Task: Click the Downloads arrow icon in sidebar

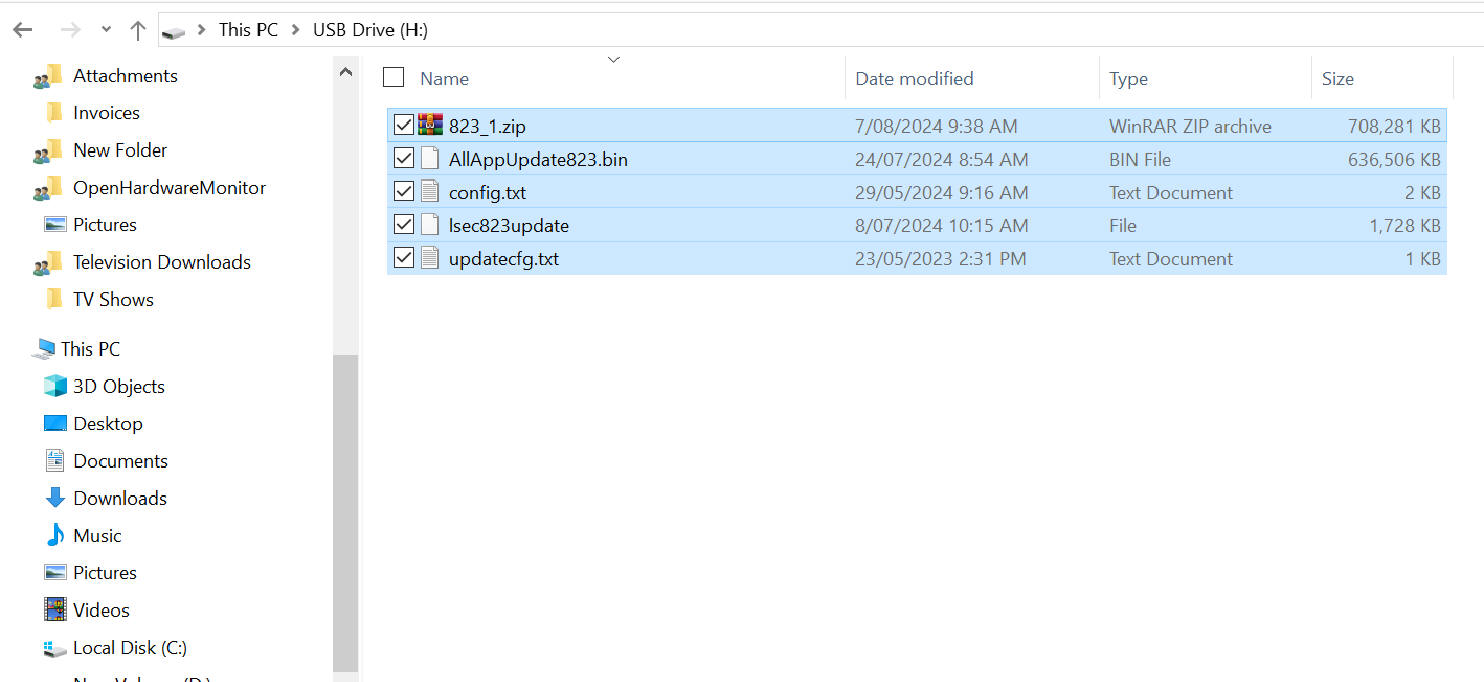Action: click(55, 498)
